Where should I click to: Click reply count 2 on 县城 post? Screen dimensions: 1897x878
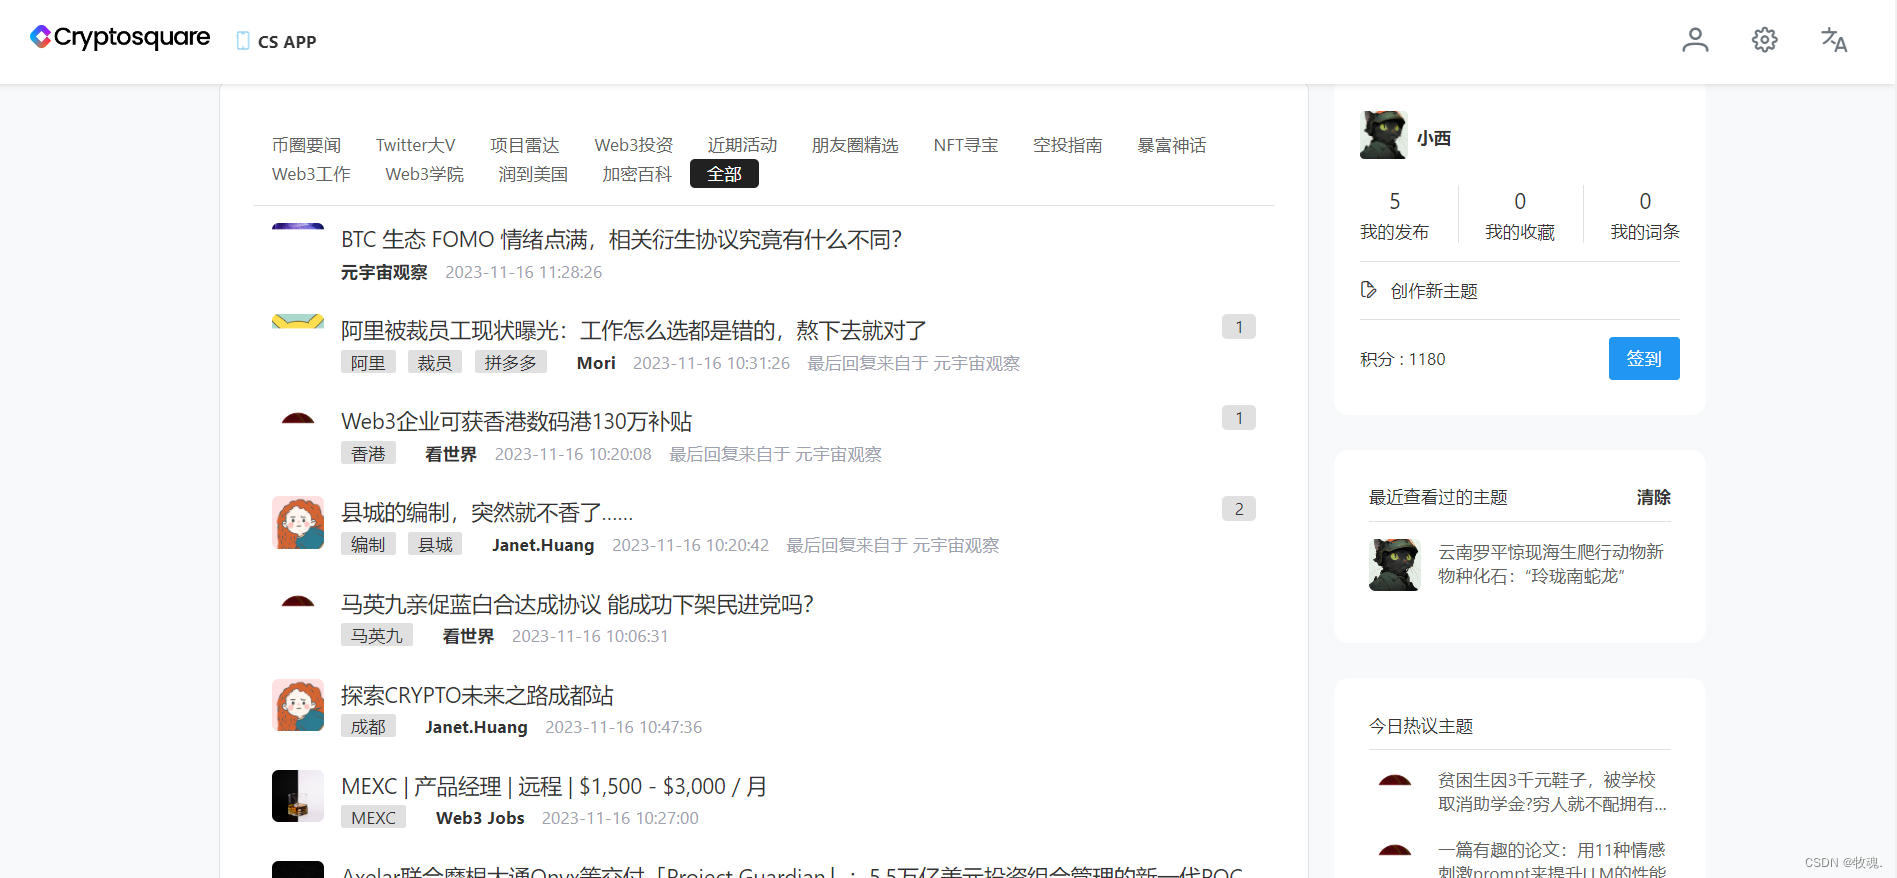[x=1239, y=509]
